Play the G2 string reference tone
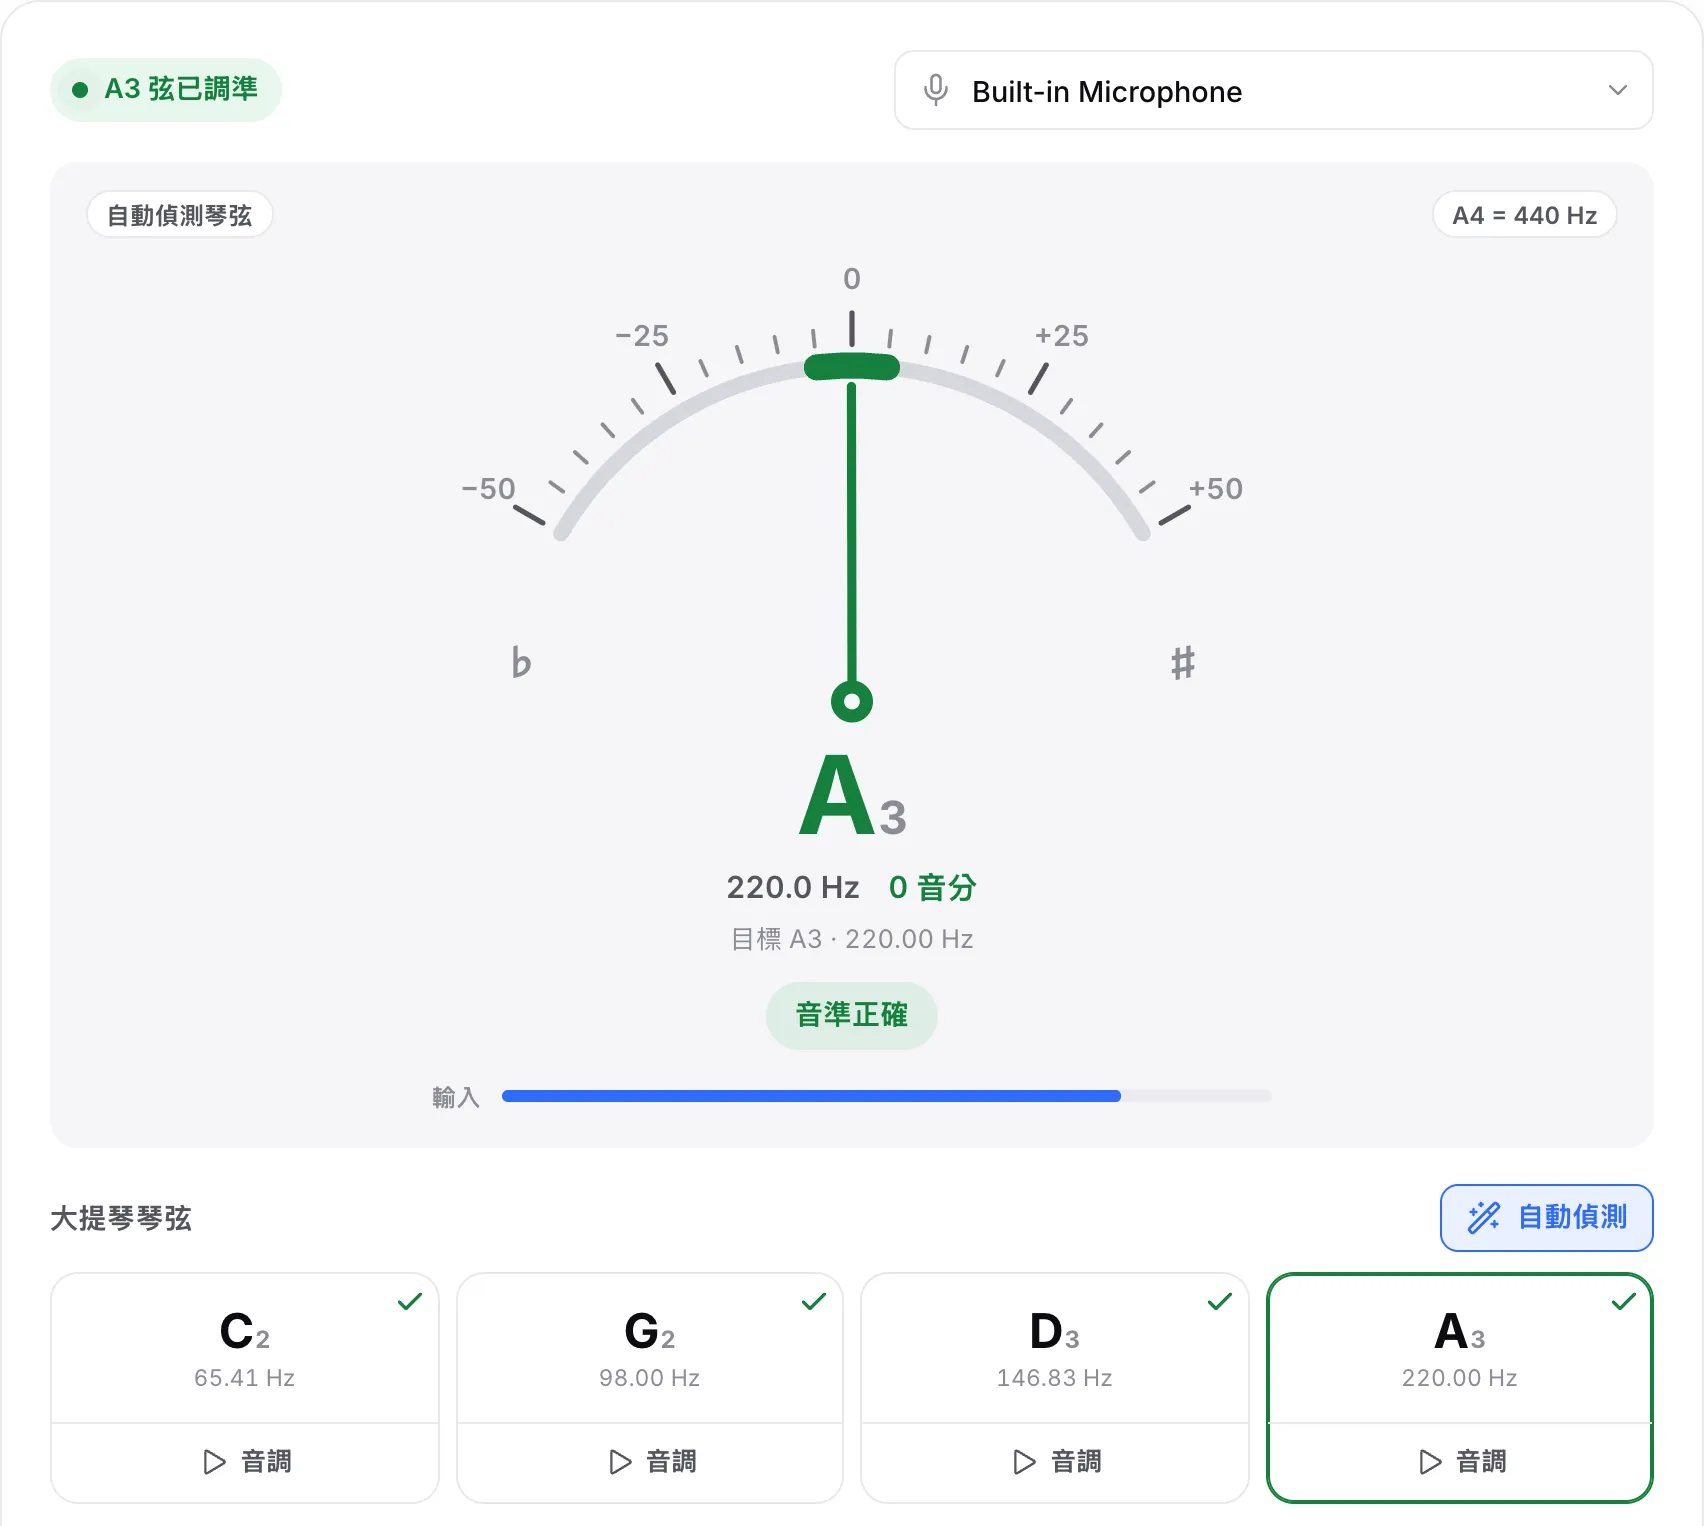Screen dimensions: 1704x1526 tap(650, 1462)
